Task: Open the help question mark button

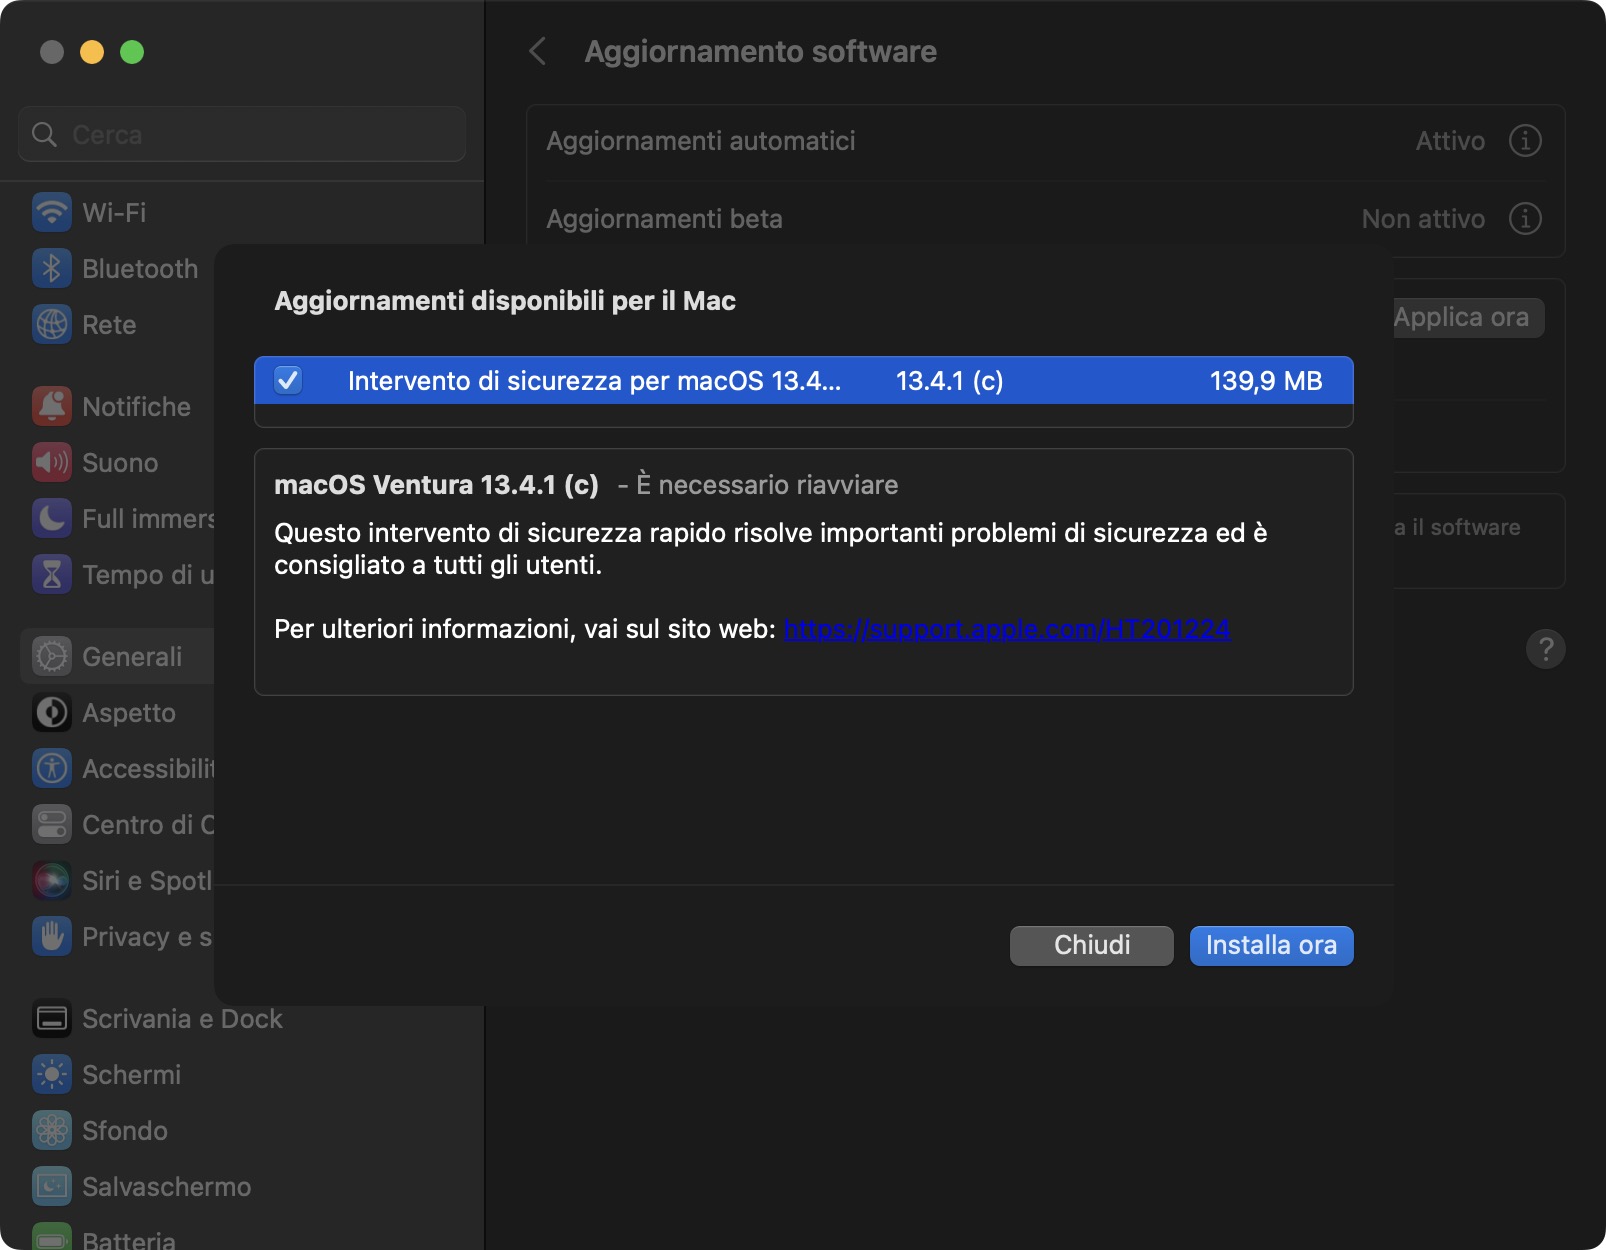Action: pyautogui.click(x=1546, y=649)
